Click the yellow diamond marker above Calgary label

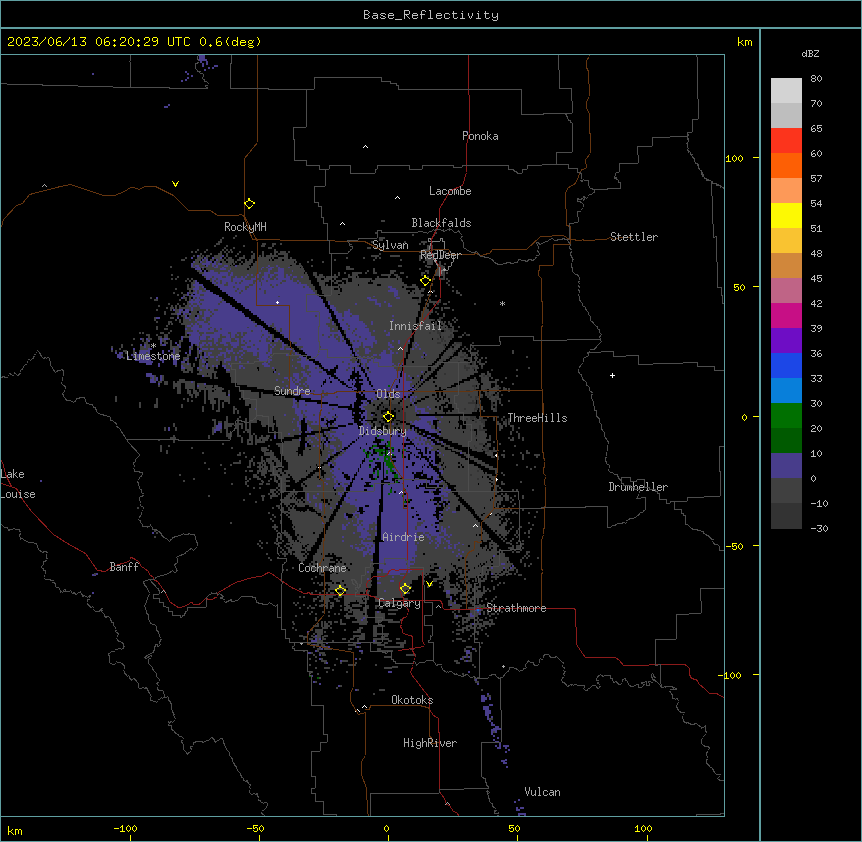point(405,589)
